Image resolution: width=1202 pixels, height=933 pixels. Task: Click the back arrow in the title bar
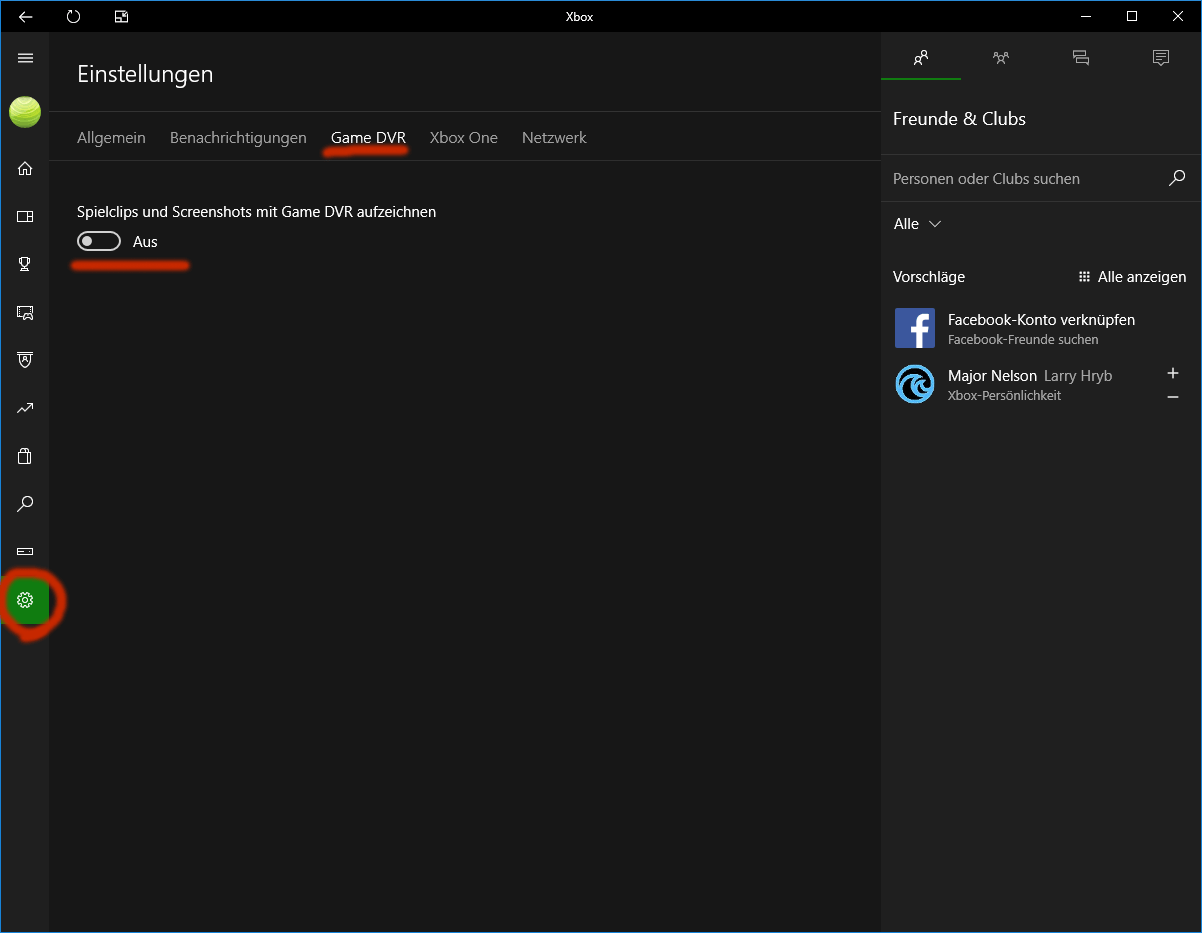25,16
